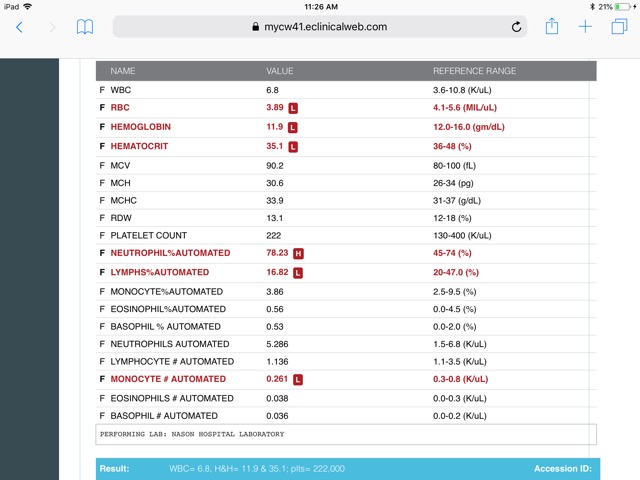
Task: Reload the page with refresh icon
Action: tap(516, 27)
